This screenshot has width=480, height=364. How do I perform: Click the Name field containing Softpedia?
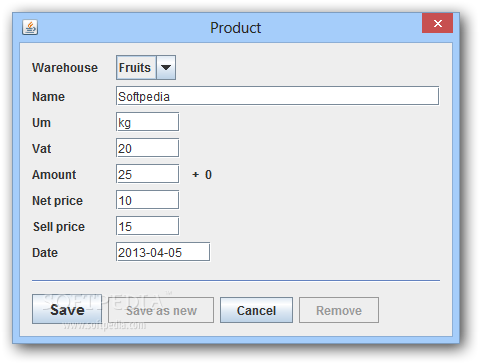[x=277, y=96]
